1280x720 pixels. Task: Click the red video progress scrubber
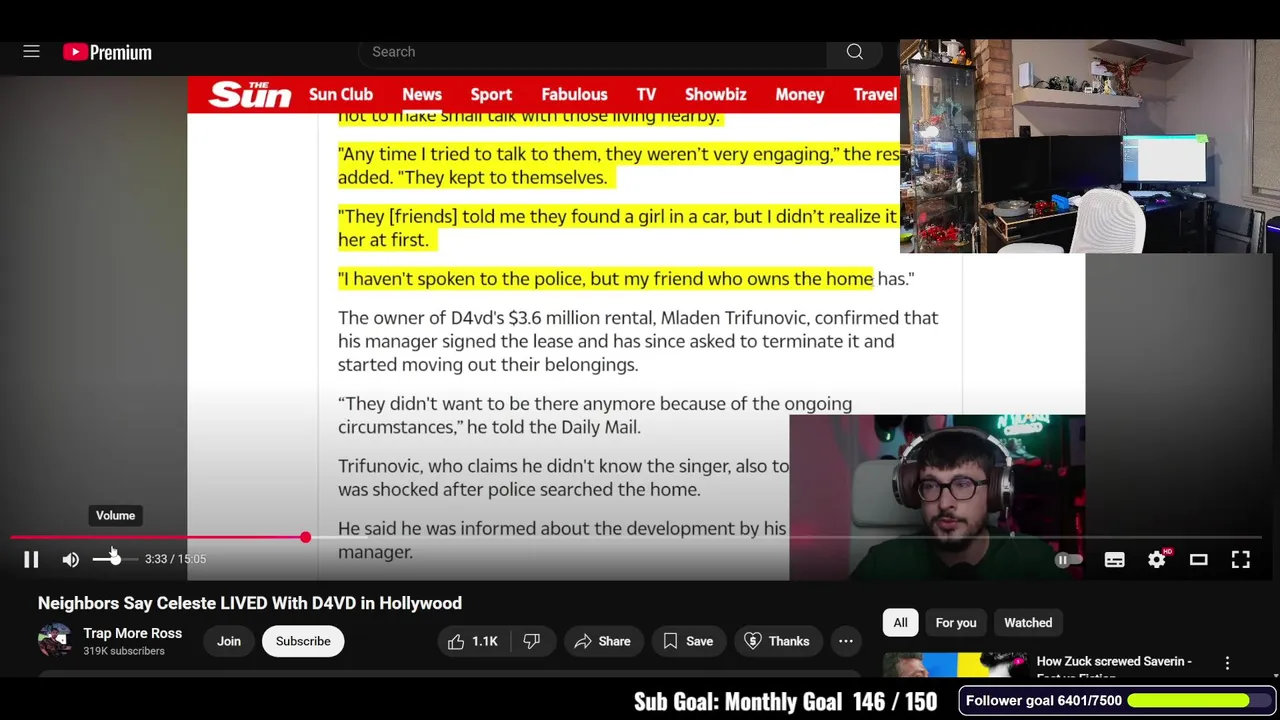pos(305,538)
